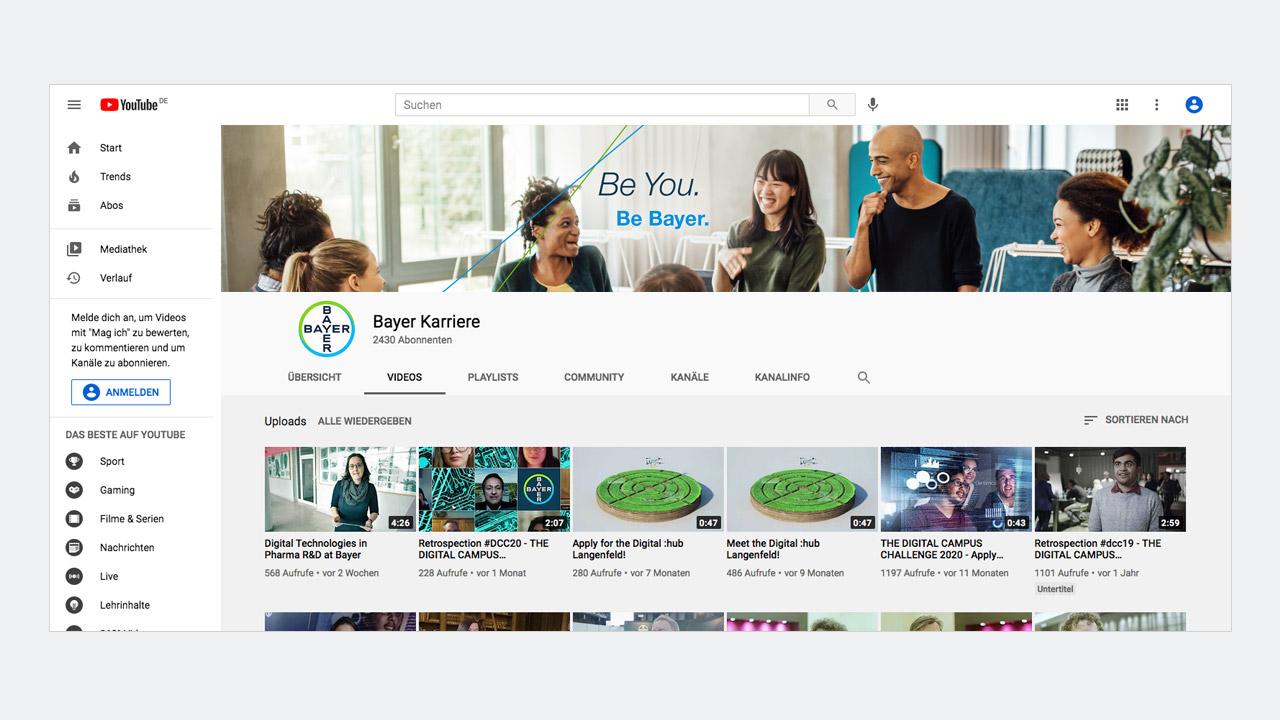The width and height of the screenshot is (1280, 720).
Task: Open the KANALINFO tab
Action: [782, 378]
